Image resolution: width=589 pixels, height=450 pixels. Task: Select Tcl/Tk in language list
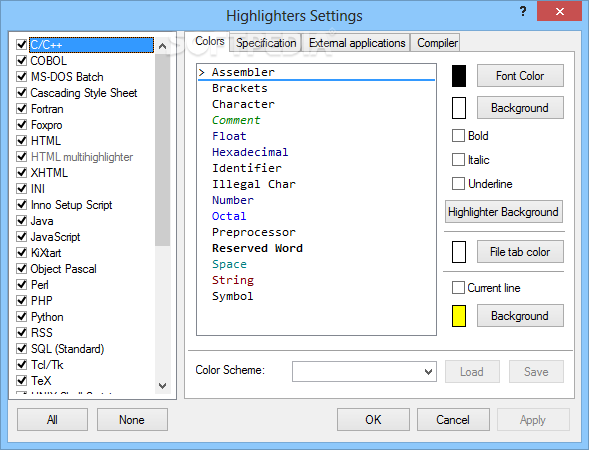[x=47, y=365]
